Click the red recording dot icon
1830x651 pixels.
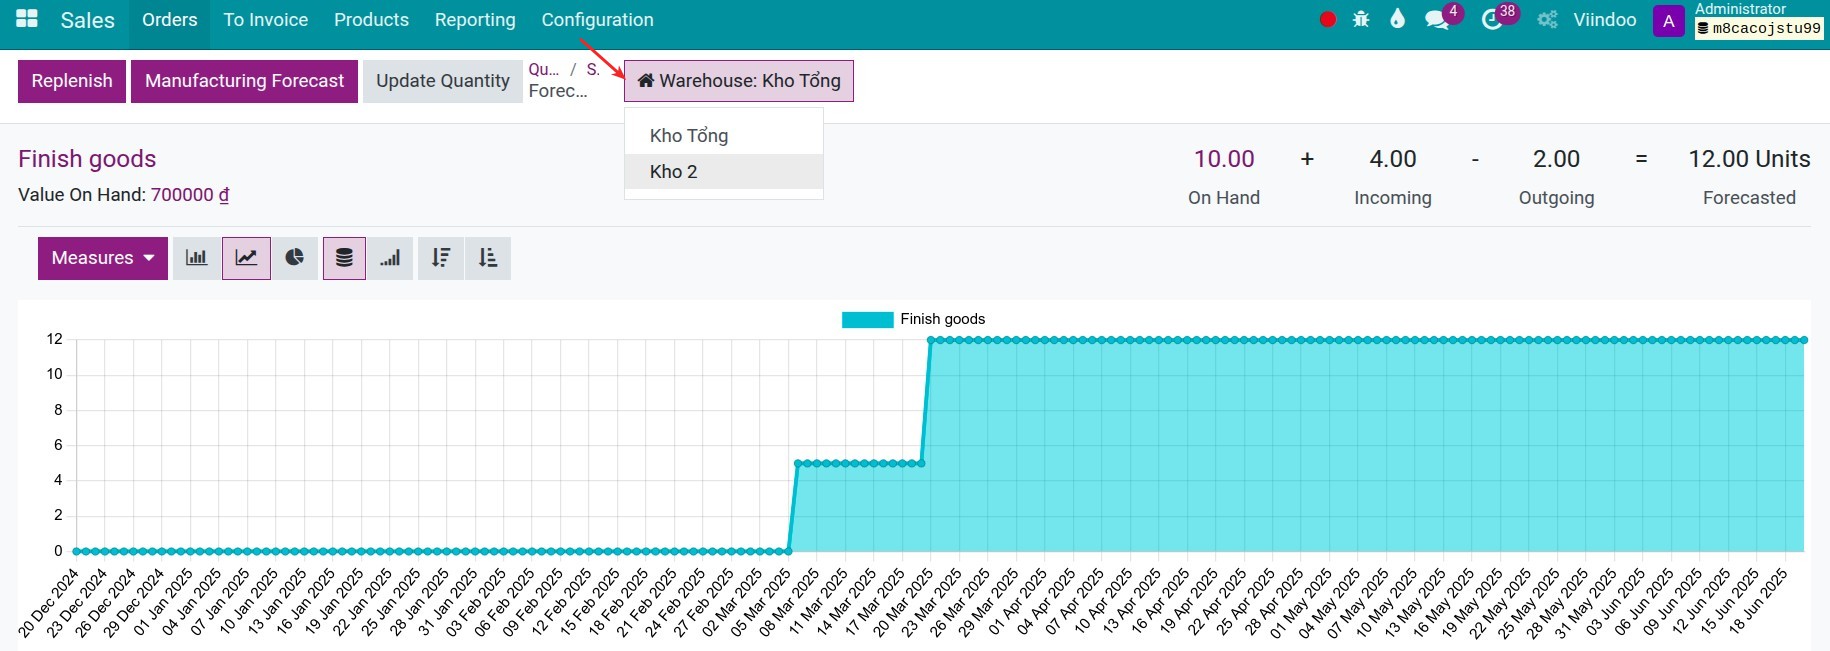tap(1328, 19)
